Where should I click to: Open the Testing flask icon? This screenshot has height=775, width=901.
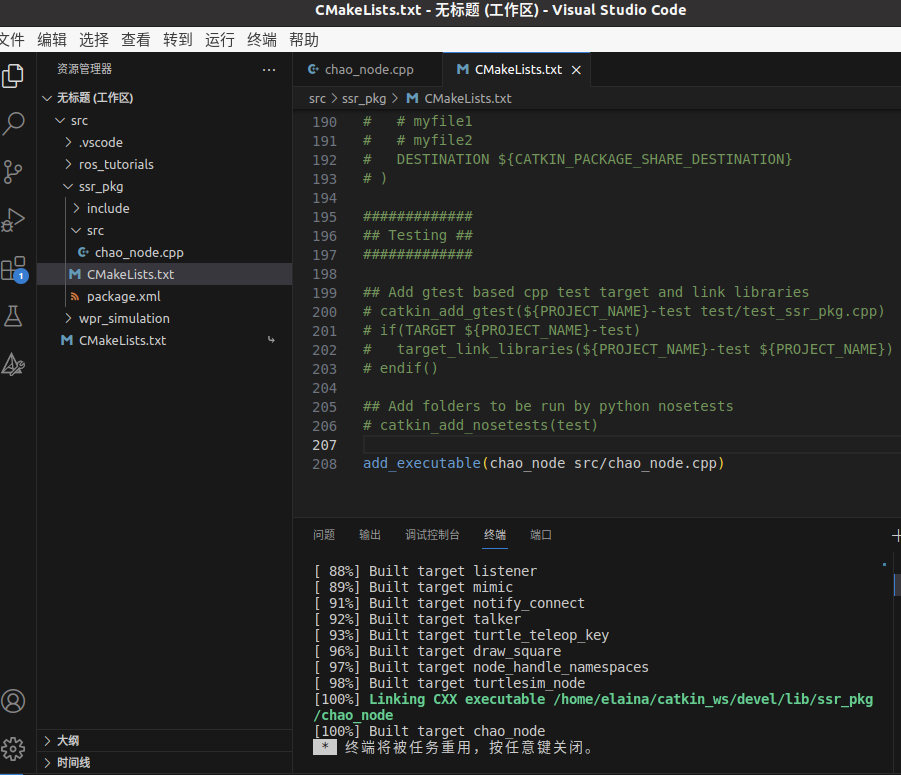(13, 316)
